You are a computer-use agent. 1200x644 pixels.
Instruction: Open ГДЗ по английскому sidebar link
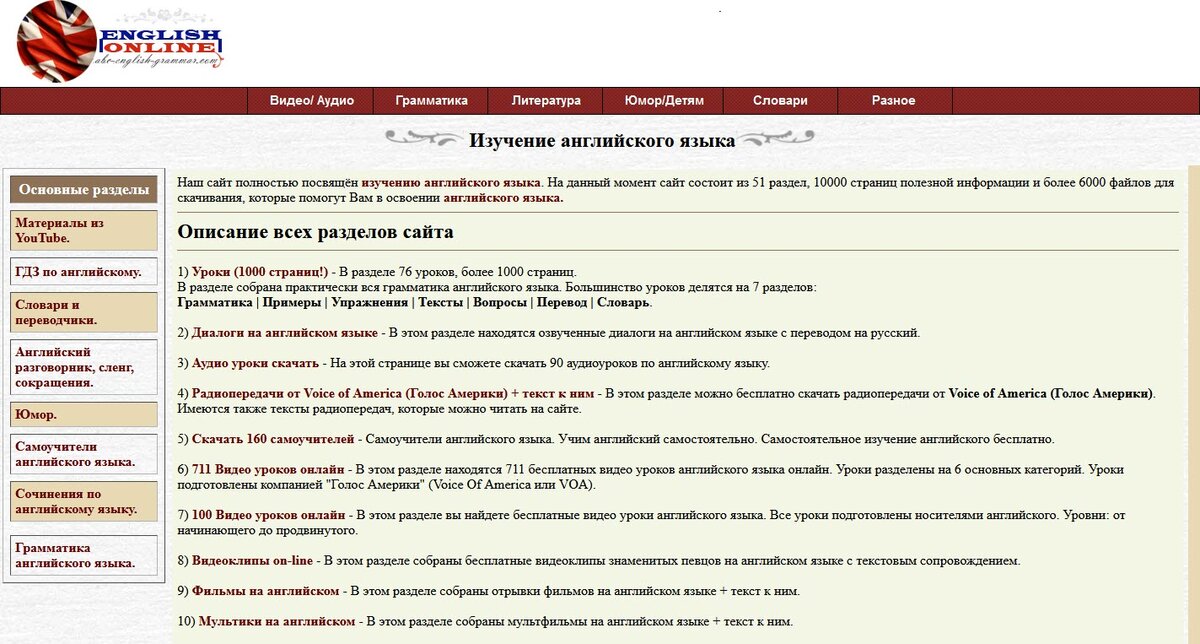(84, 271)
